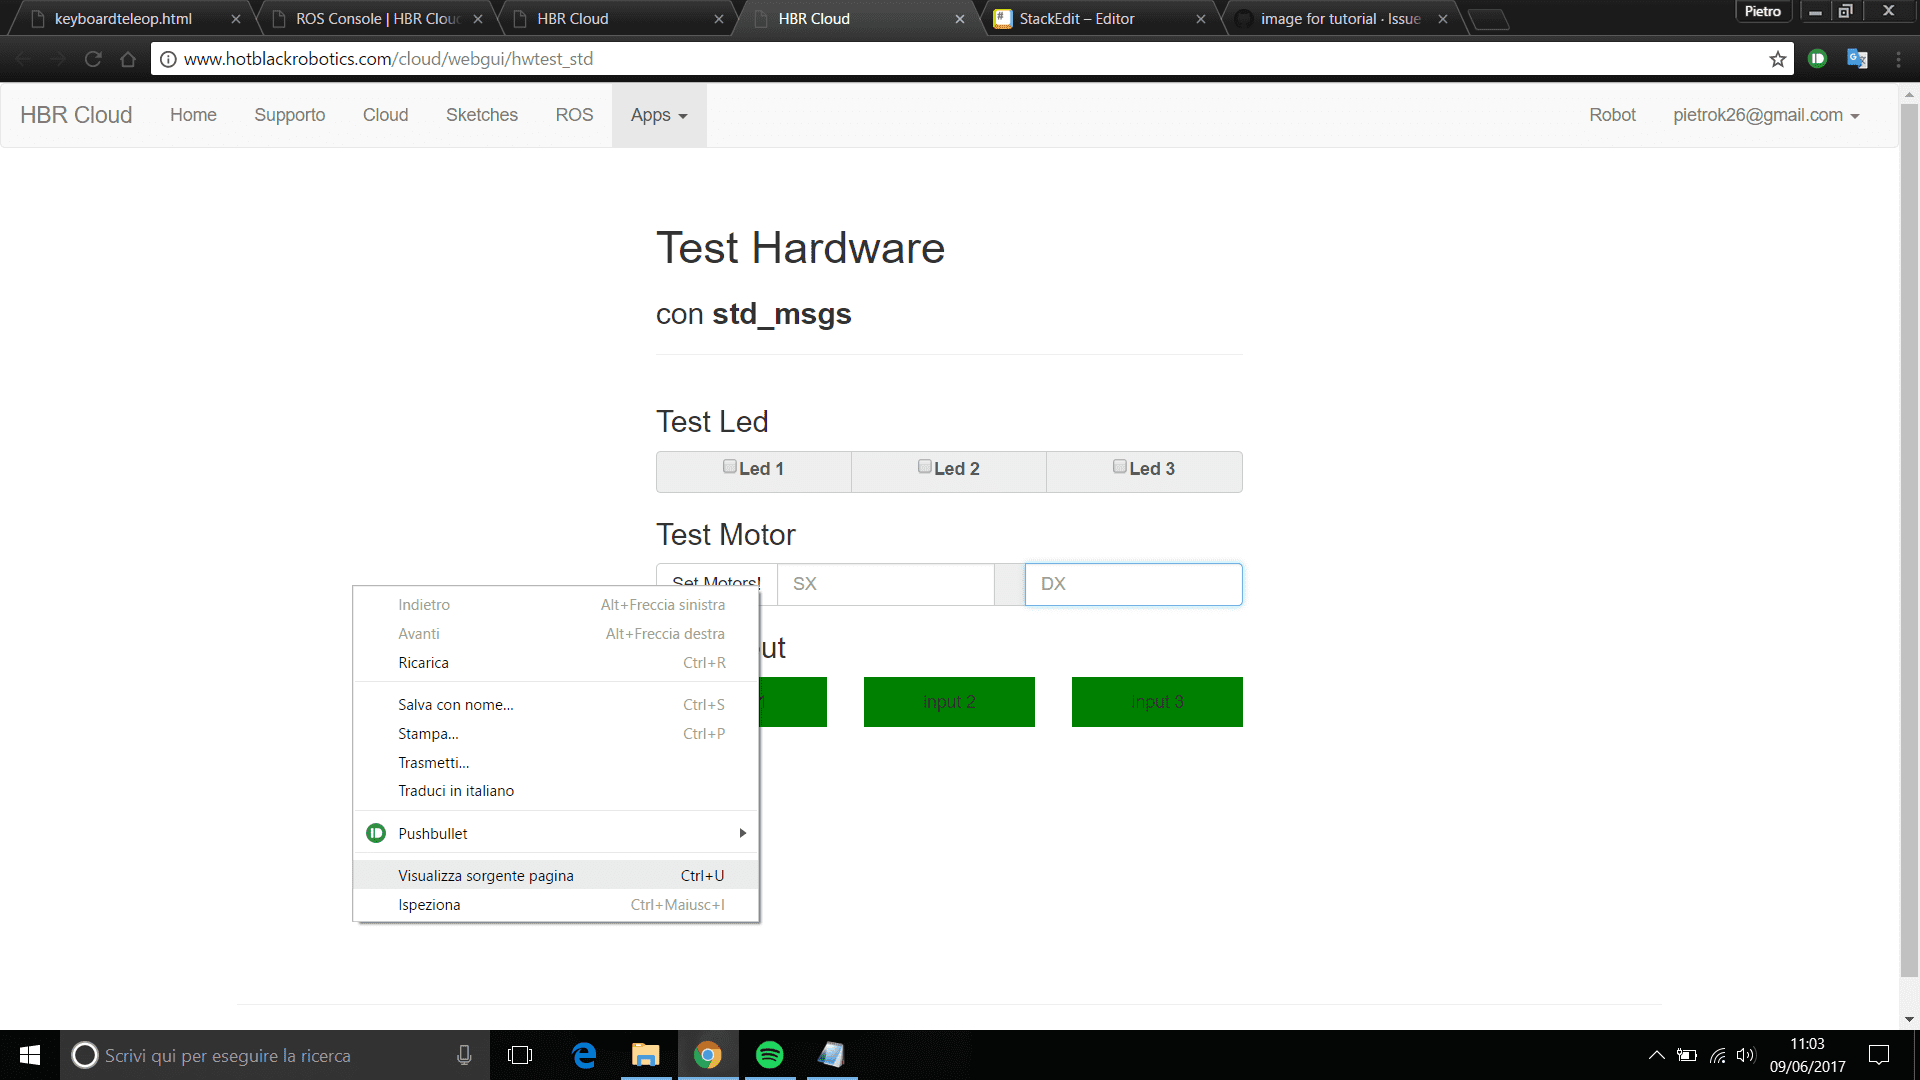The height and width of the screenshot is (1080, 1920).
Task: Expand the Apps dropdown in navbar
Action: click(x=659, y=115)
